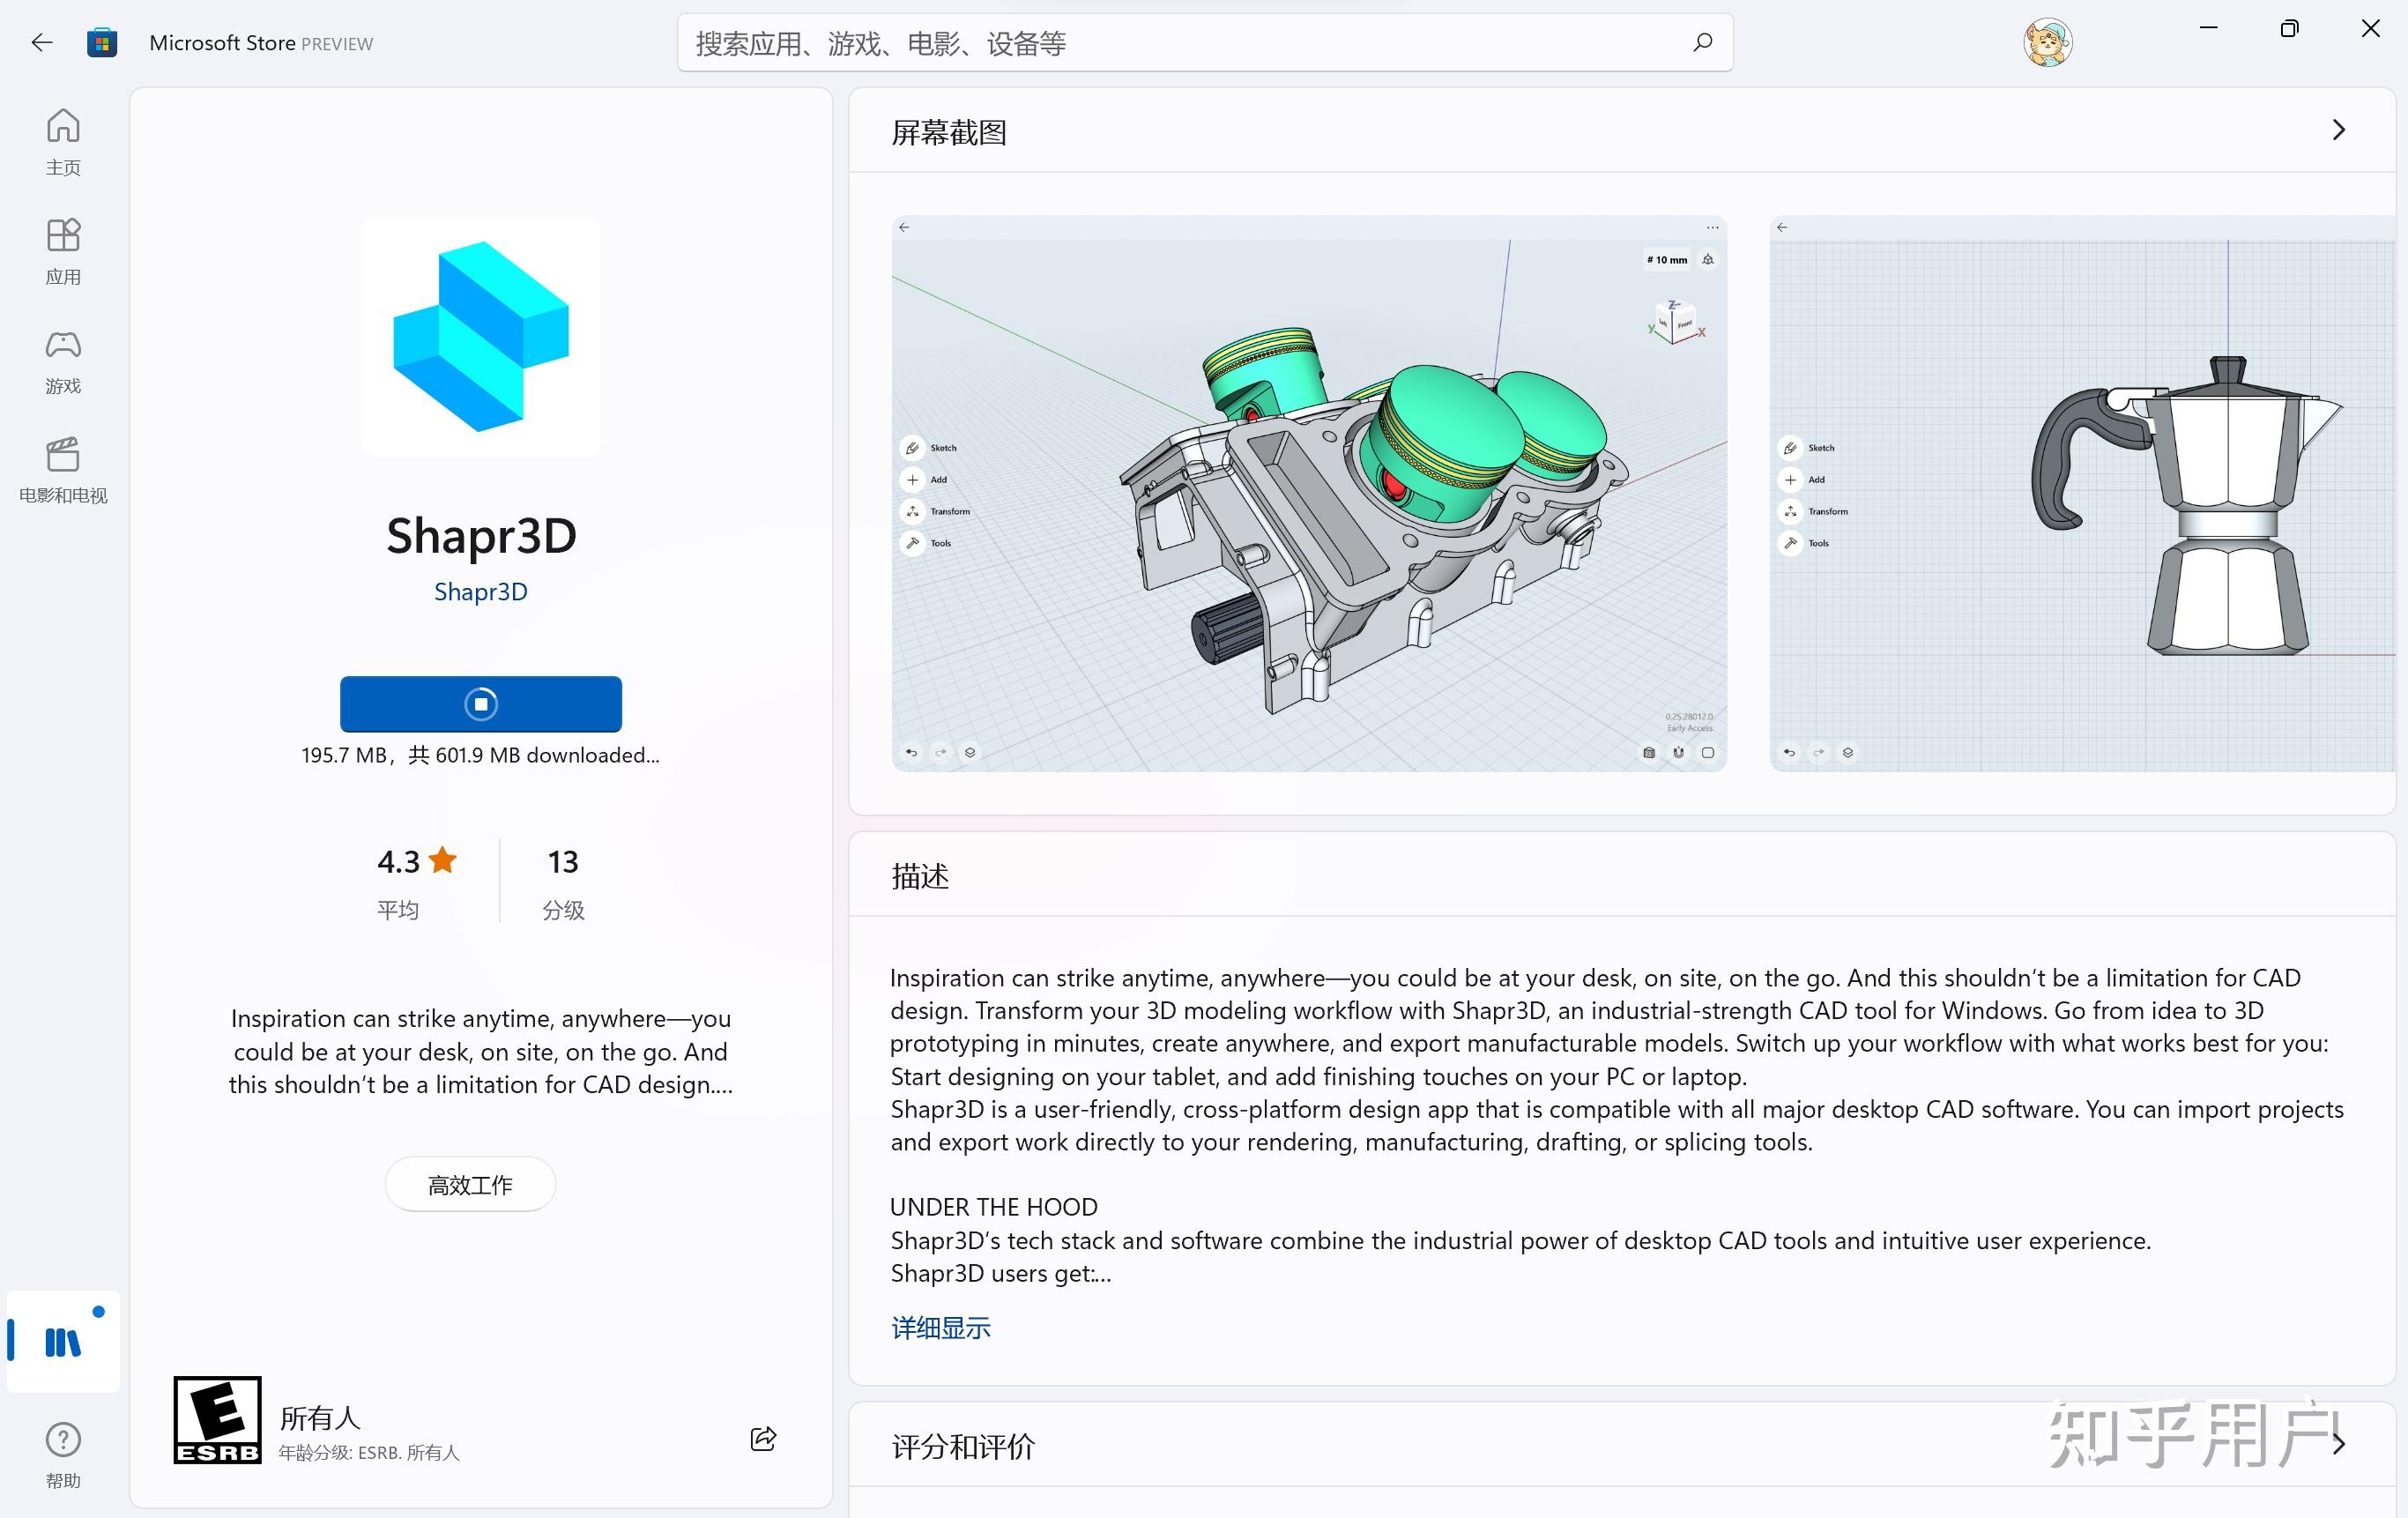The width and height of the screenshot is (2408, 1518).
Task: Expand 屏幕截图 with its chevron arrow
Action: (2338, 130)
